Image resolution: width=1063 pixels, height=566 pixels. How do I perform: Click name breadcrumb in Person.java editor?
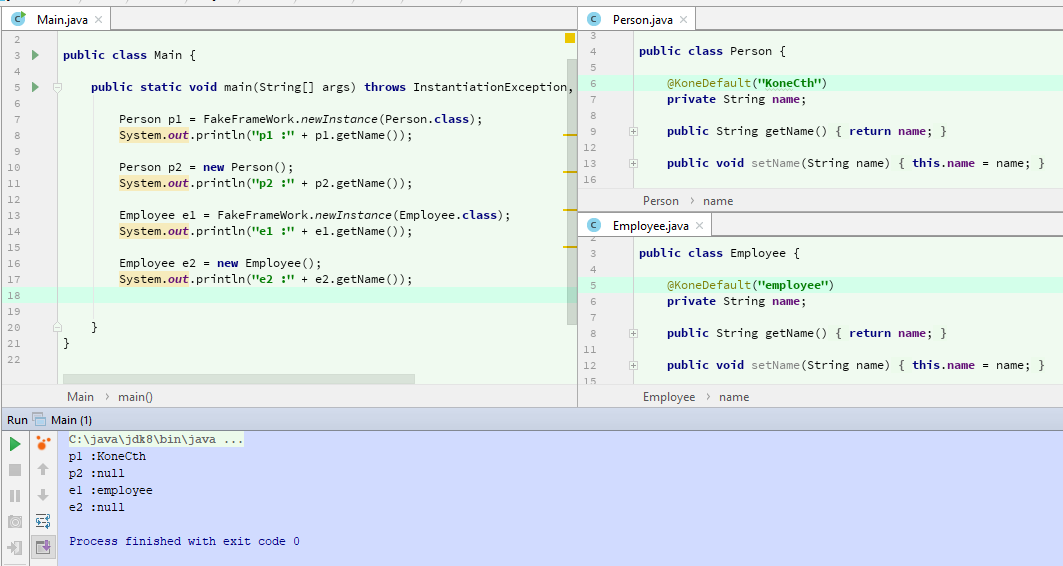coord(718,201)
